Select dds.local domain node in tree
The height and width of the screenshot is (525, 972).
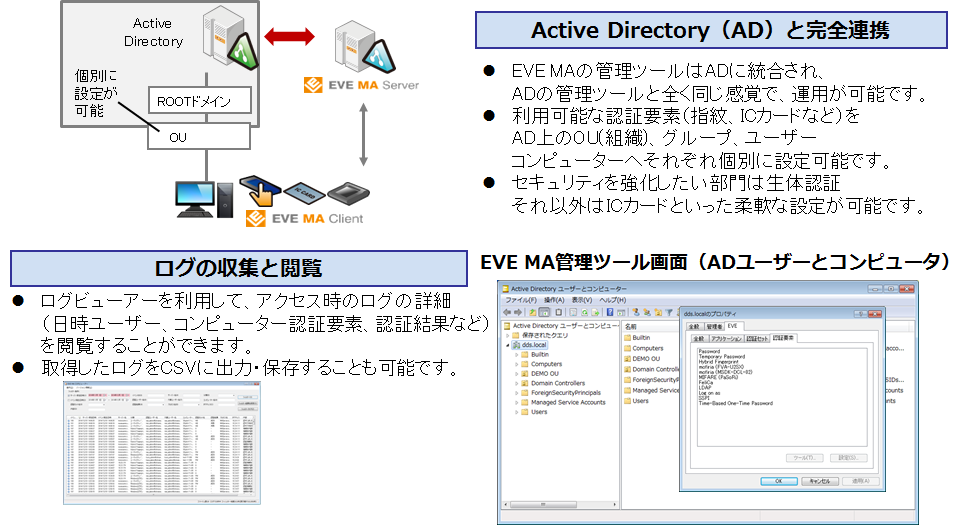pyautogui.click(x=529, y=345)
